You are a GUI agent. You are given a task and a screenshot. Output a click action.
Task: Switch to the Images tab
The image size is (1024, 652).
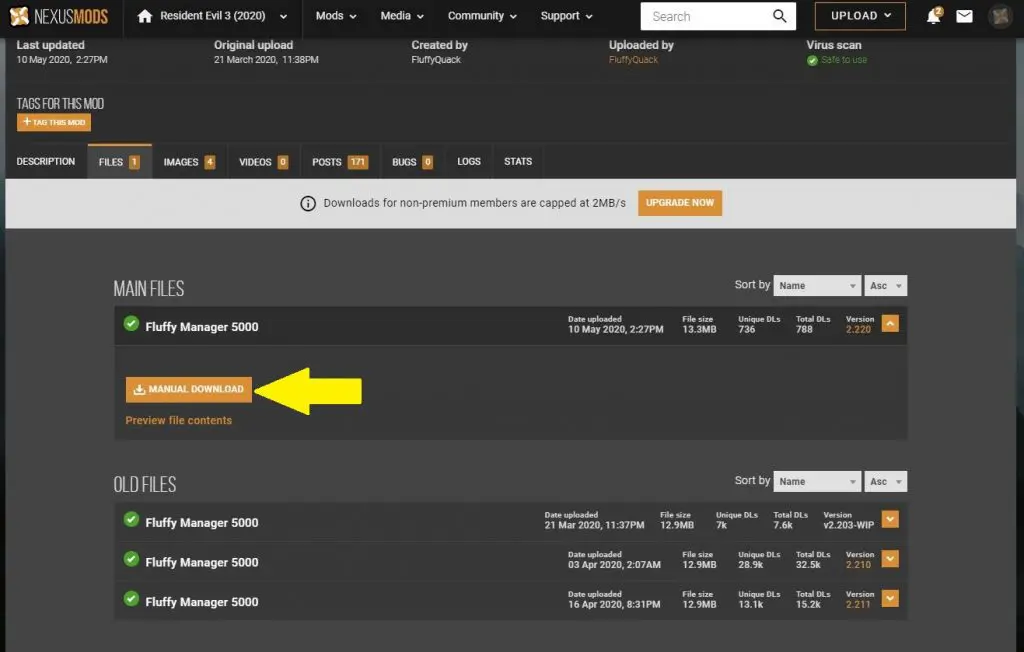click(x=189, y=162)
